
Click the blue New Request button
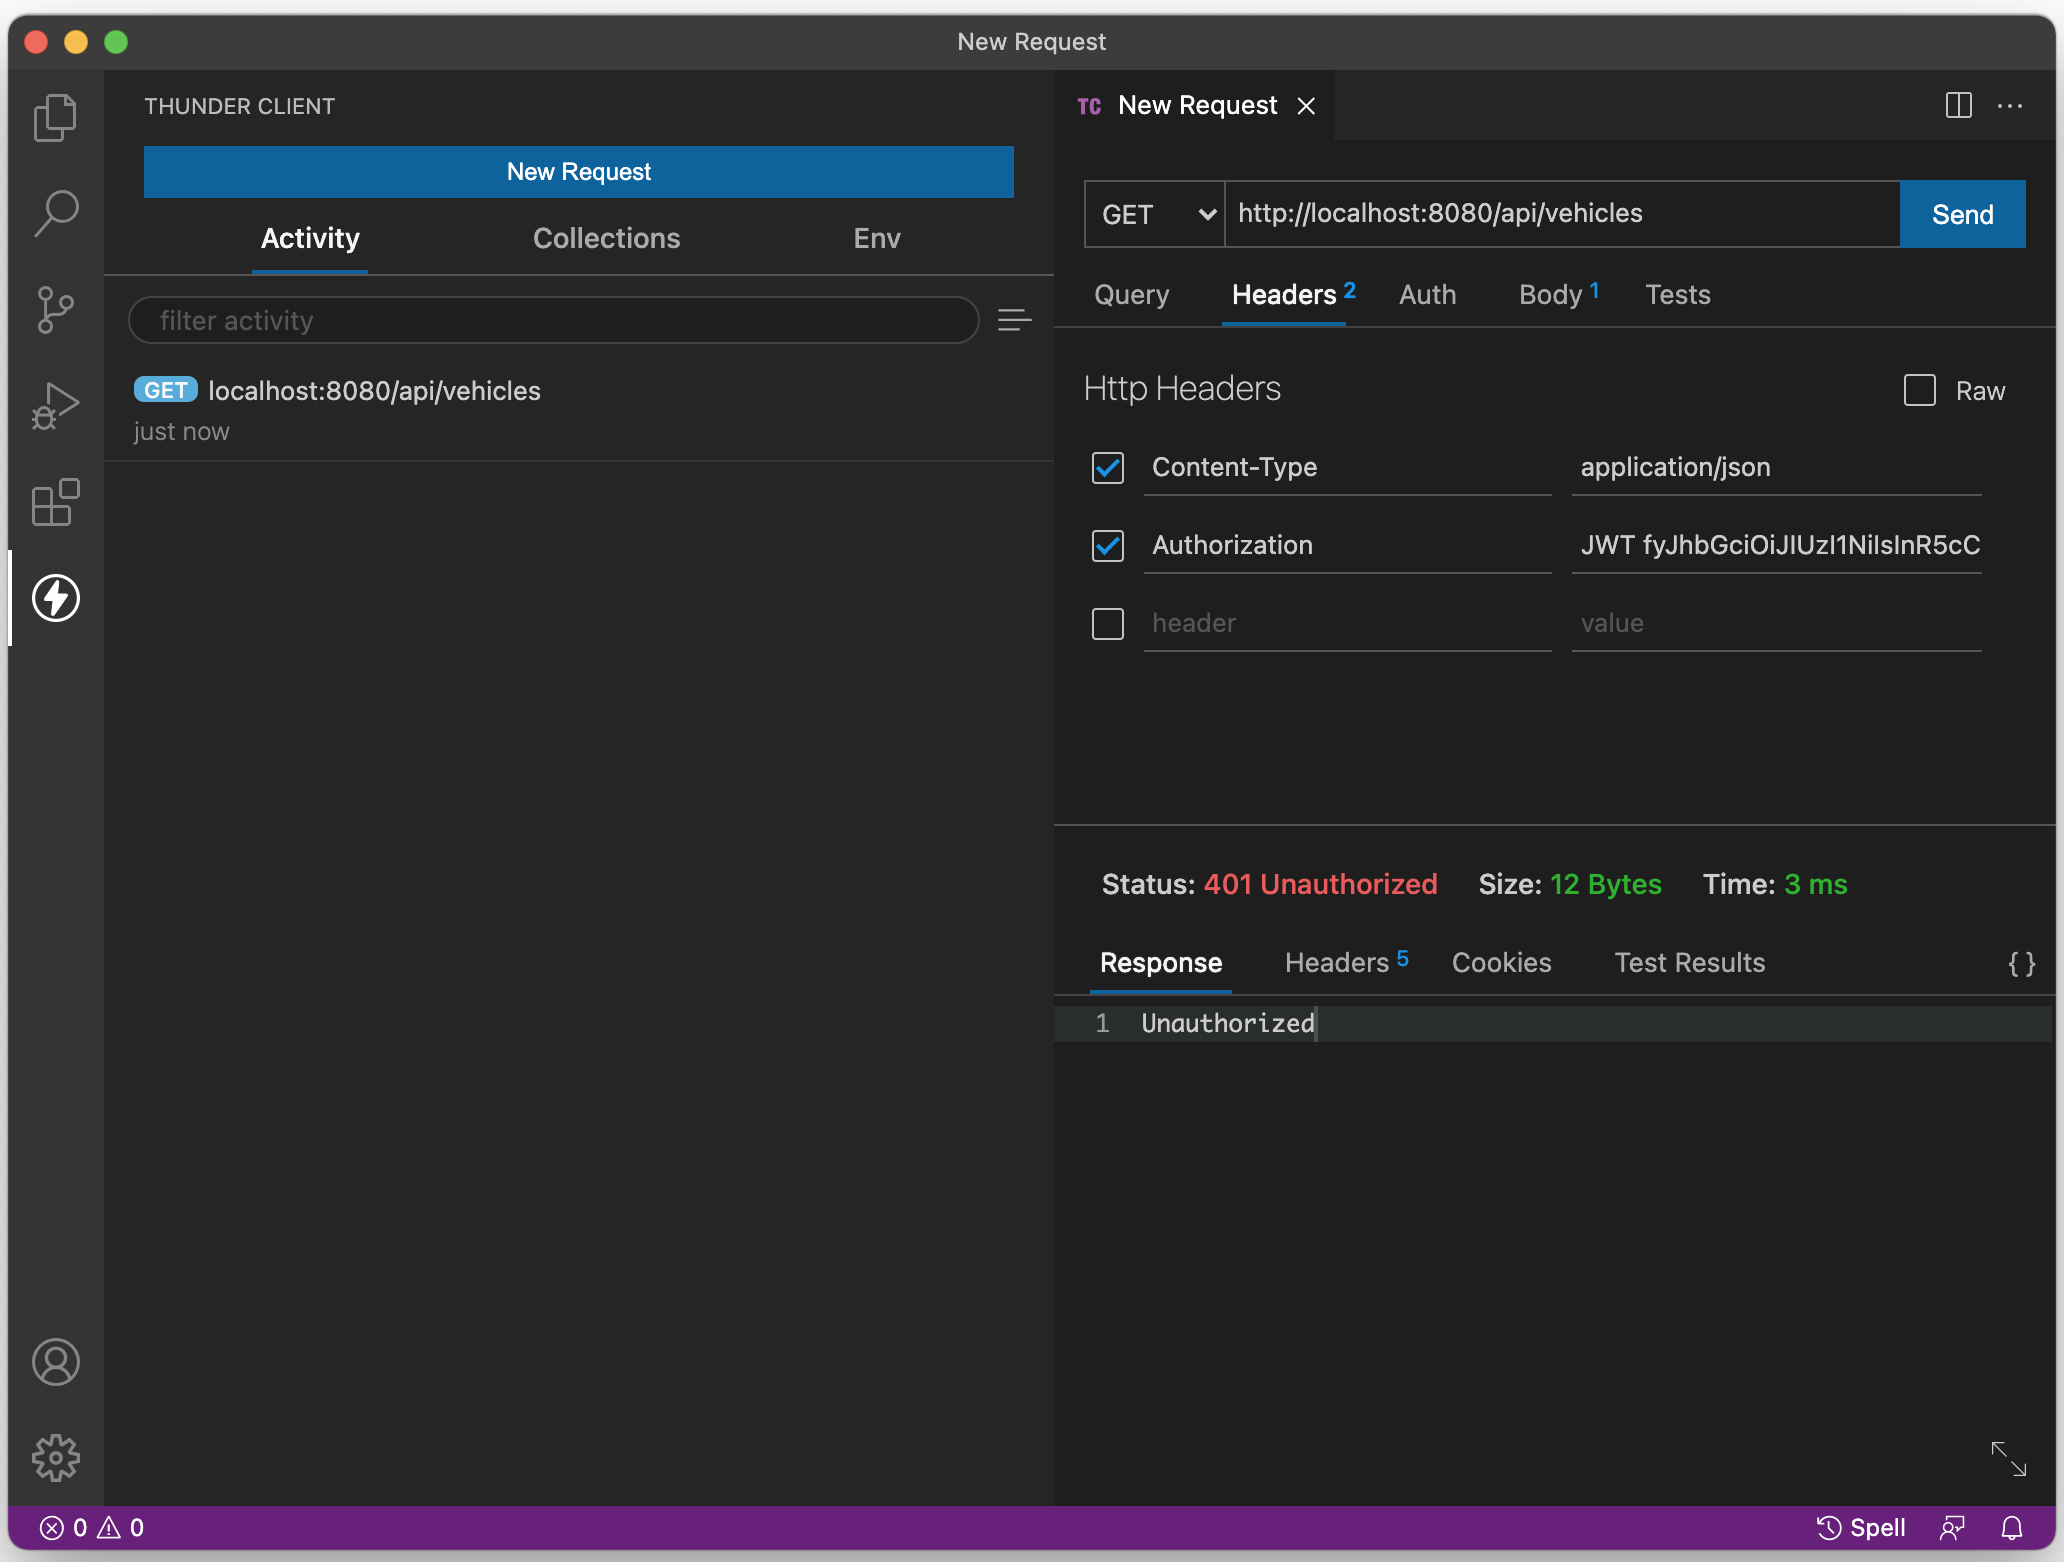click(x=578, y=172)
